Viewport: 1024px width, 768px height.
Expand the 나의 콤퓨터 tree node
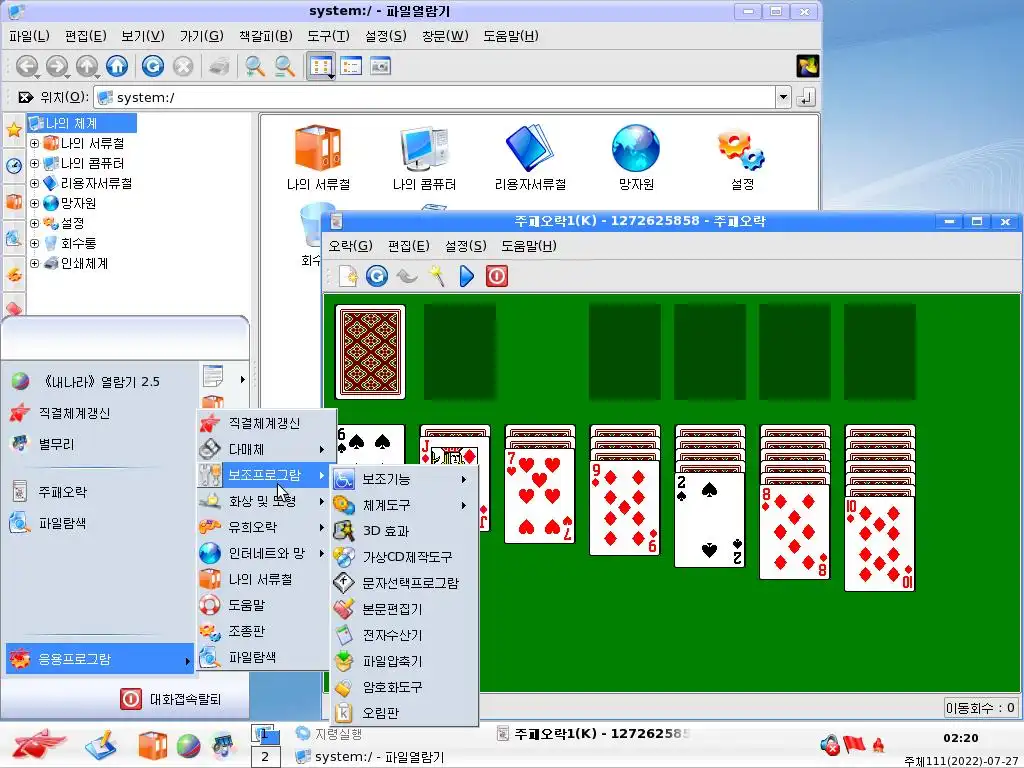point(35,163)
